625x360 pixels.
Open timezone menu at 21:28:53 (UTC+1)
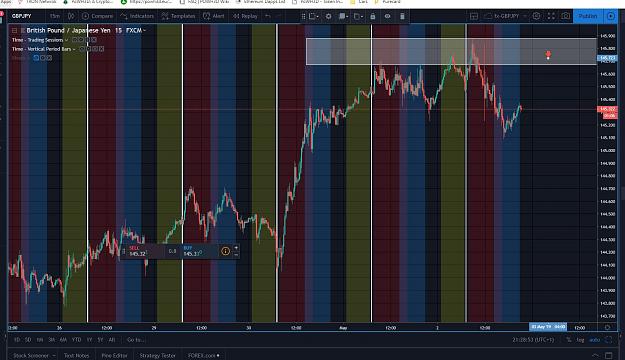533,340
